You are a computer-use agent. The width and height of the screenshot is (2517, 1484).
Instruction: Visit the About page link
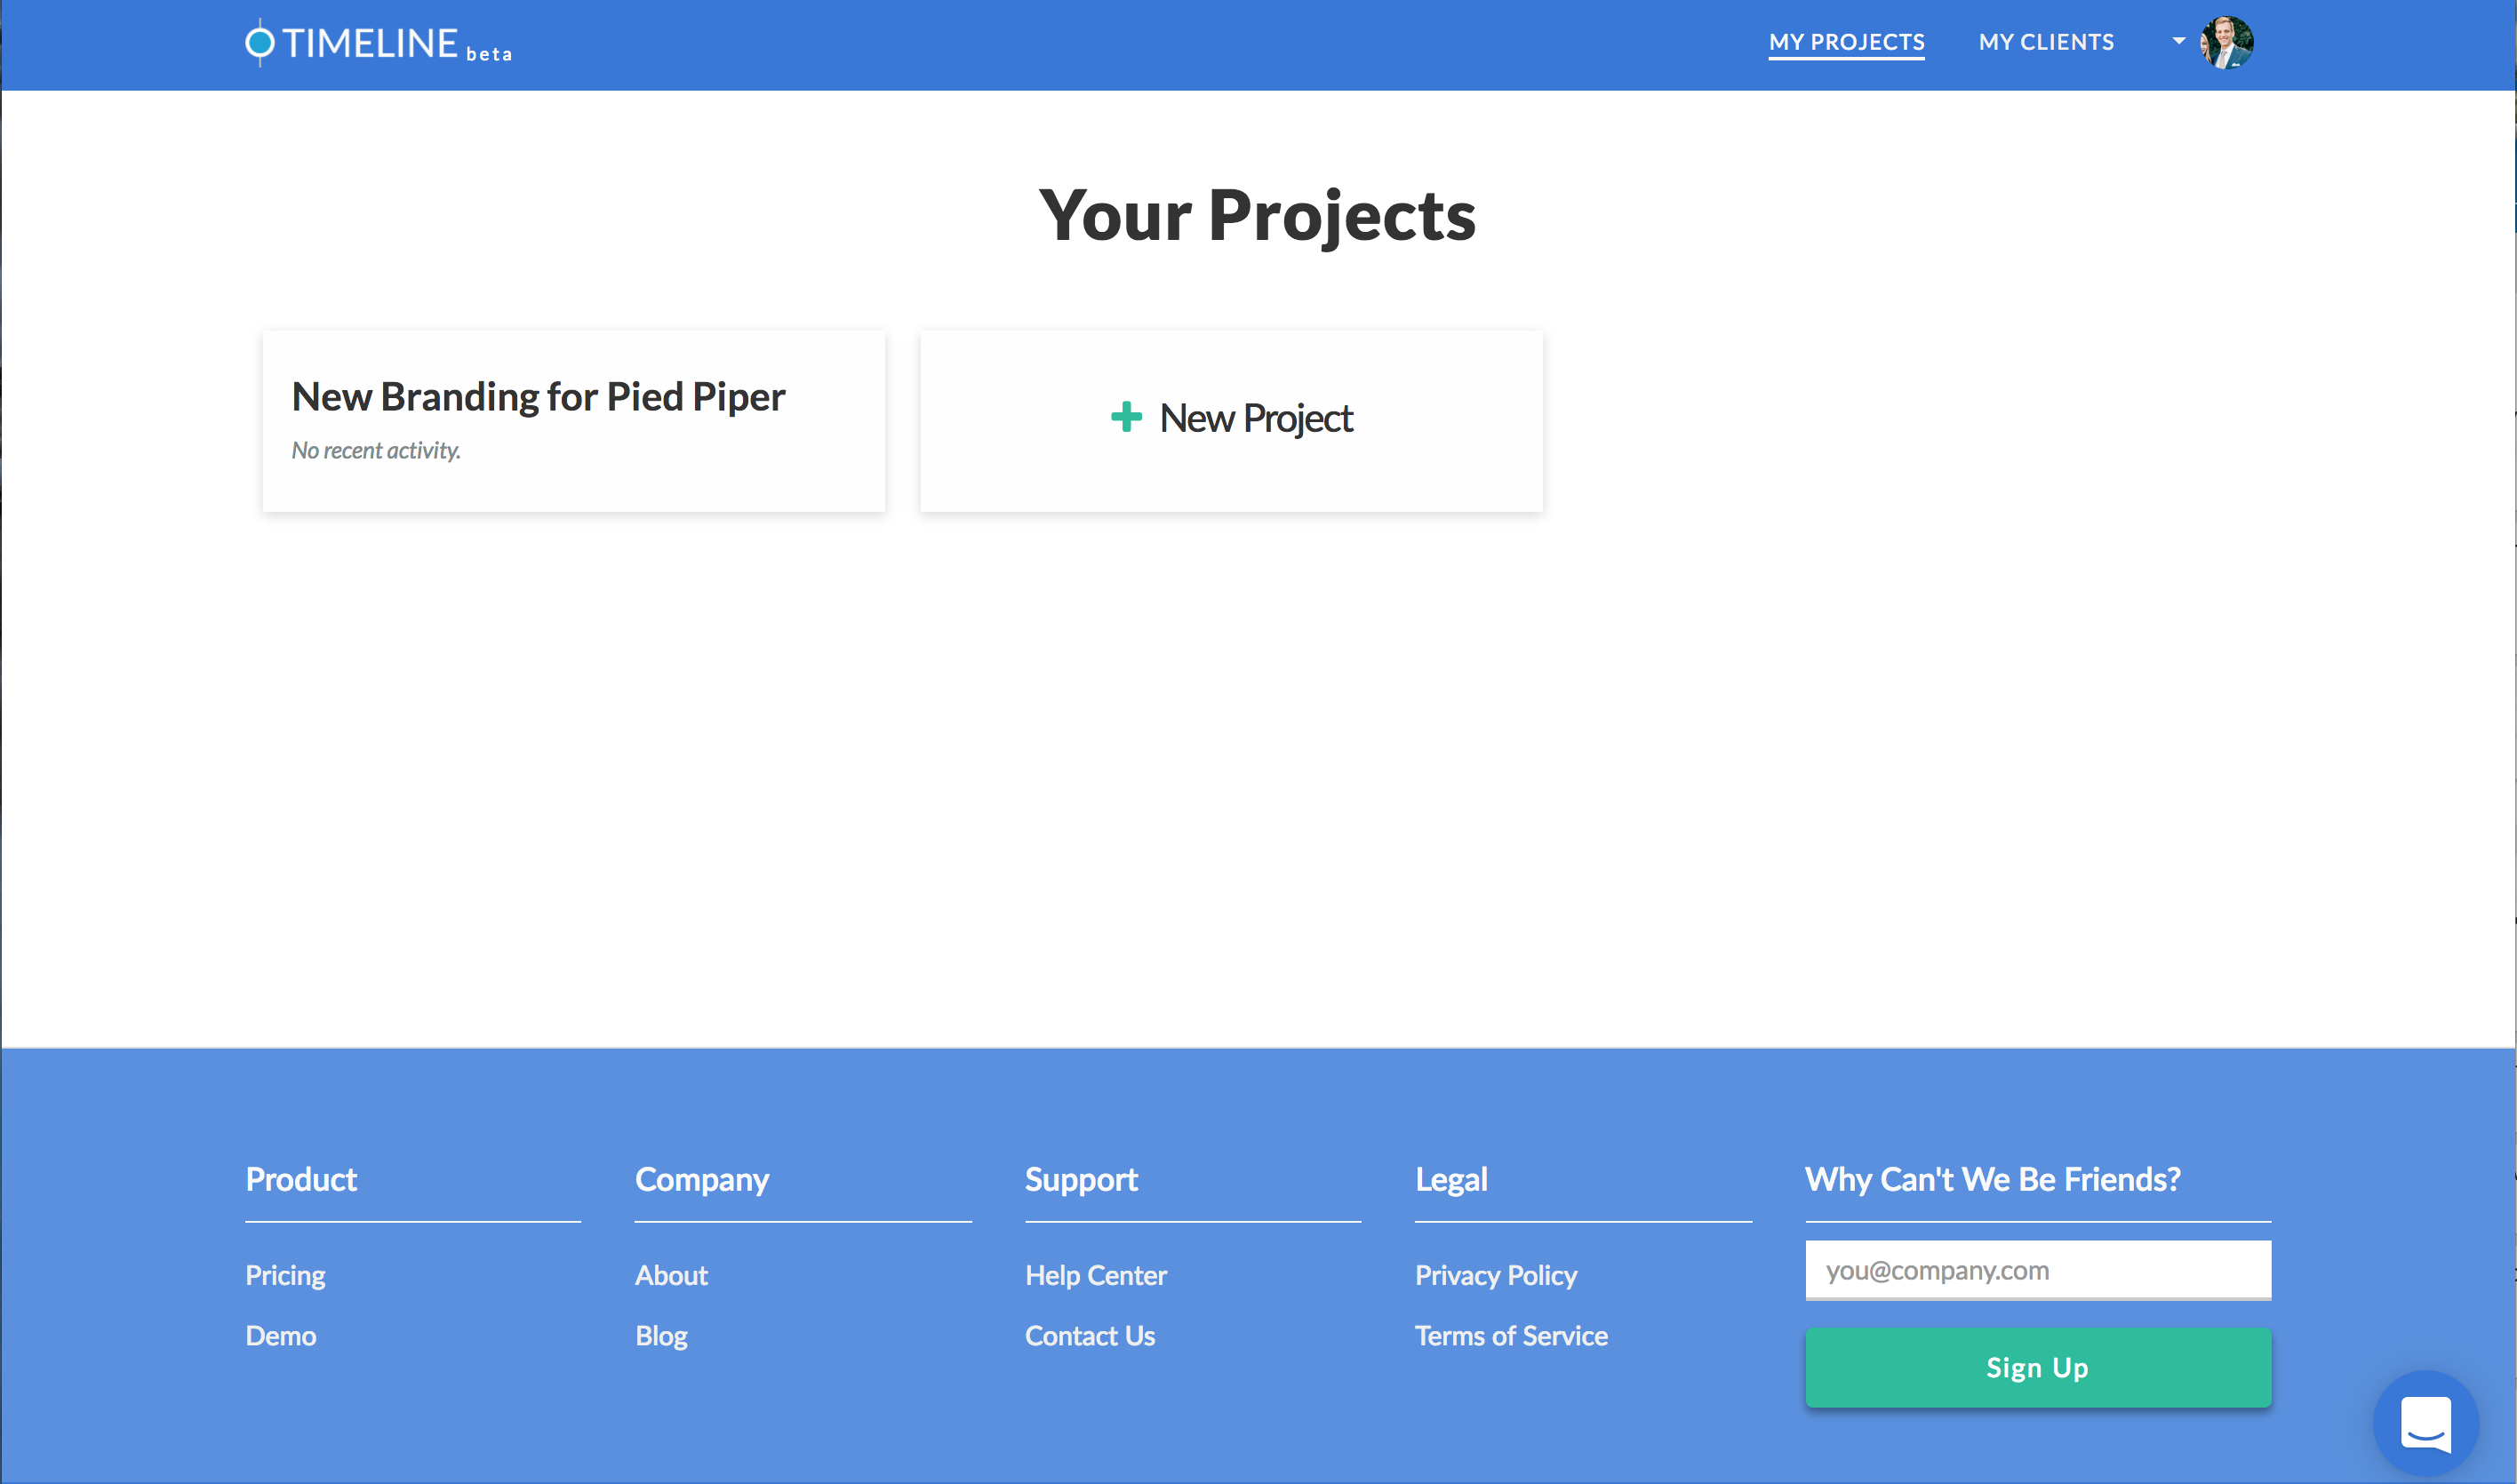[x=671, y=1276]
